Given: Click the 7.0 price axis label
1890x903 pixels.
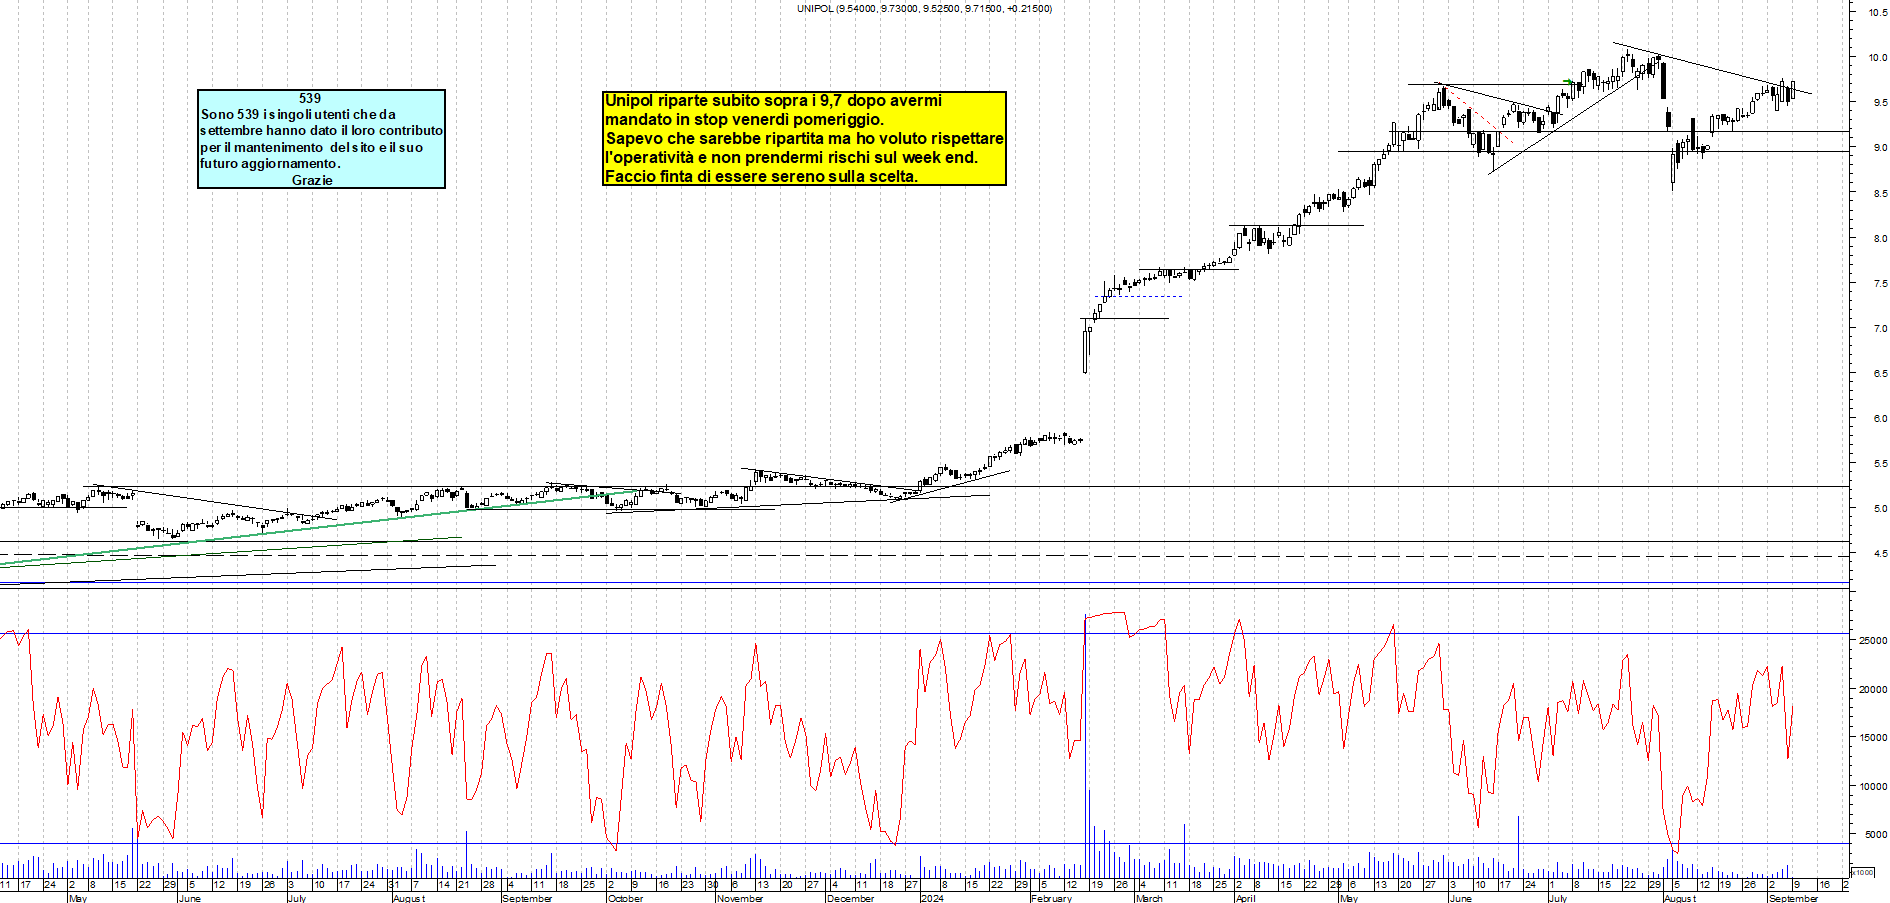Looking at the screenshot, I should (1880, 328).
